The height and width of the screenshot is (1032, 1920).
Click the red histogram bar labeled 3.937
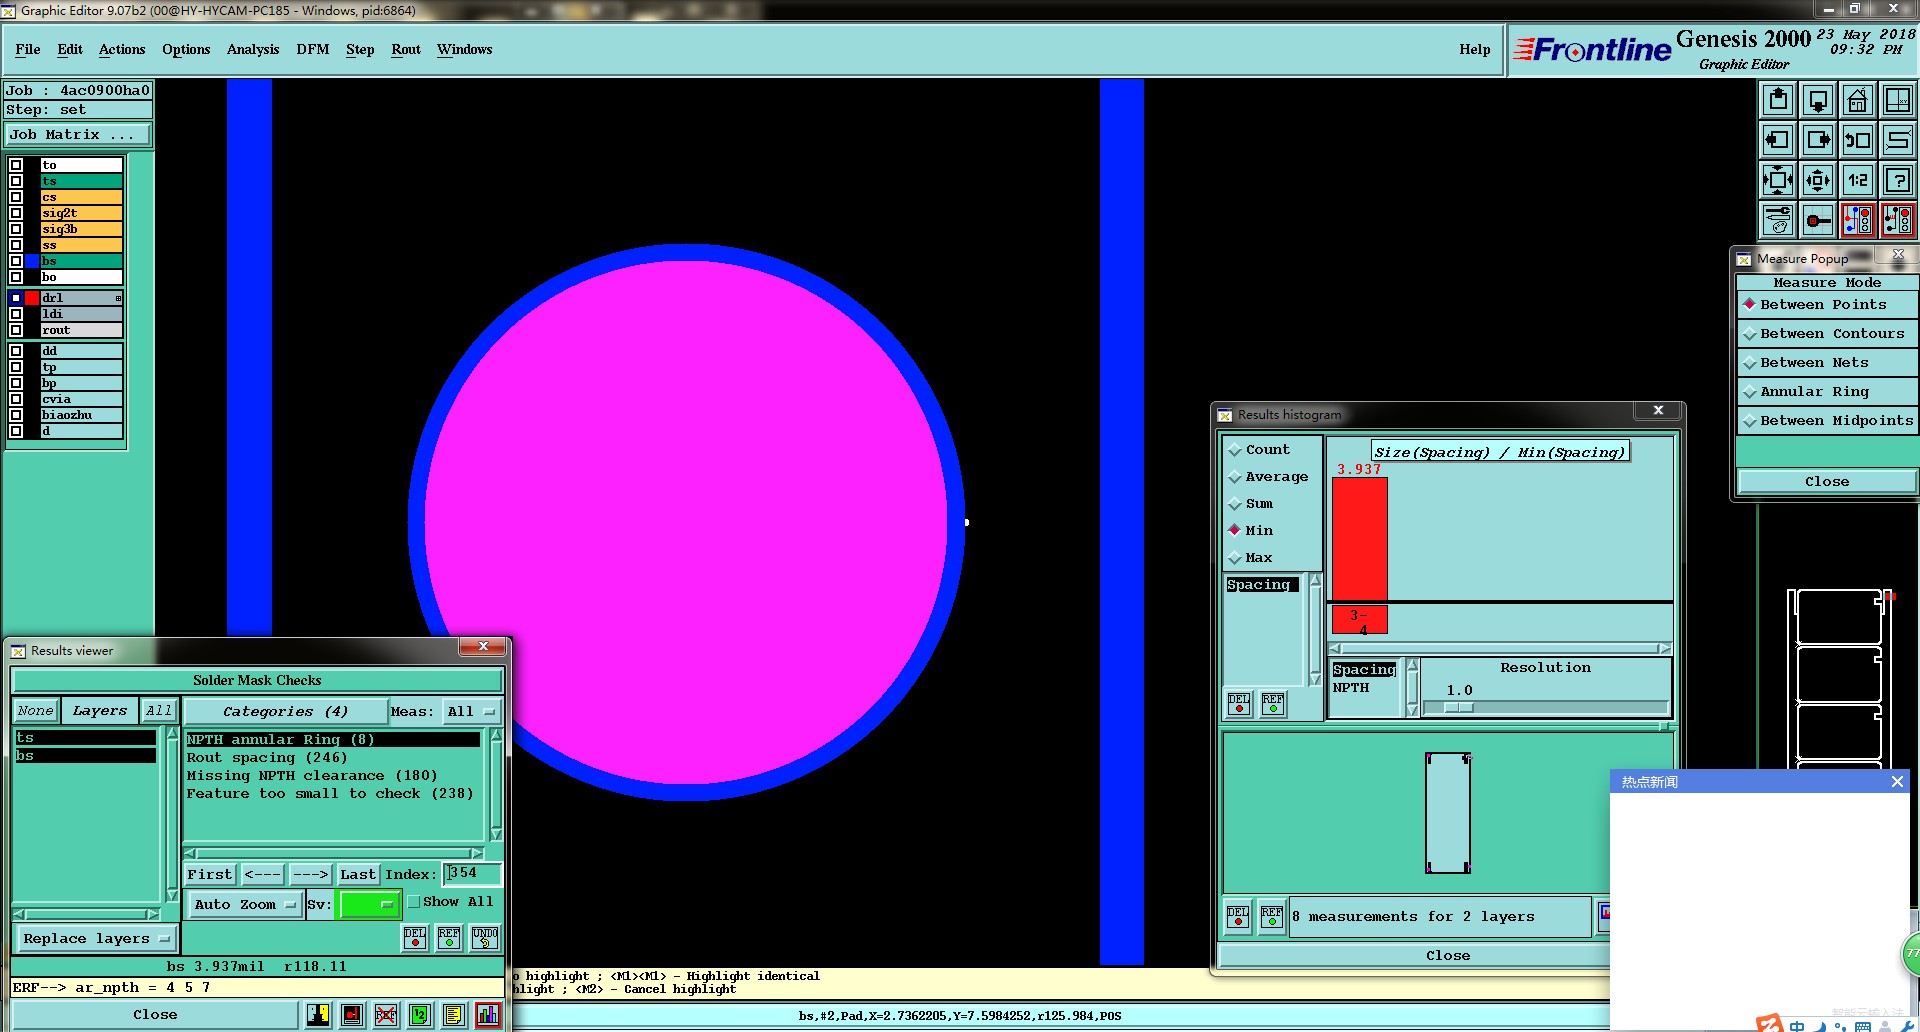(x=1360, y=539)
